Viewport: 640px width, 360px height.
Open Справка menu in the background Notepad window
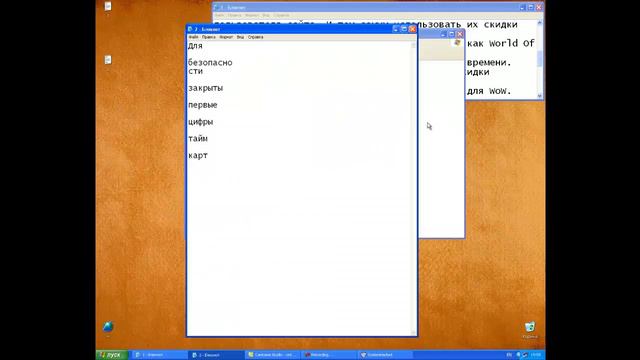point(282,15)
